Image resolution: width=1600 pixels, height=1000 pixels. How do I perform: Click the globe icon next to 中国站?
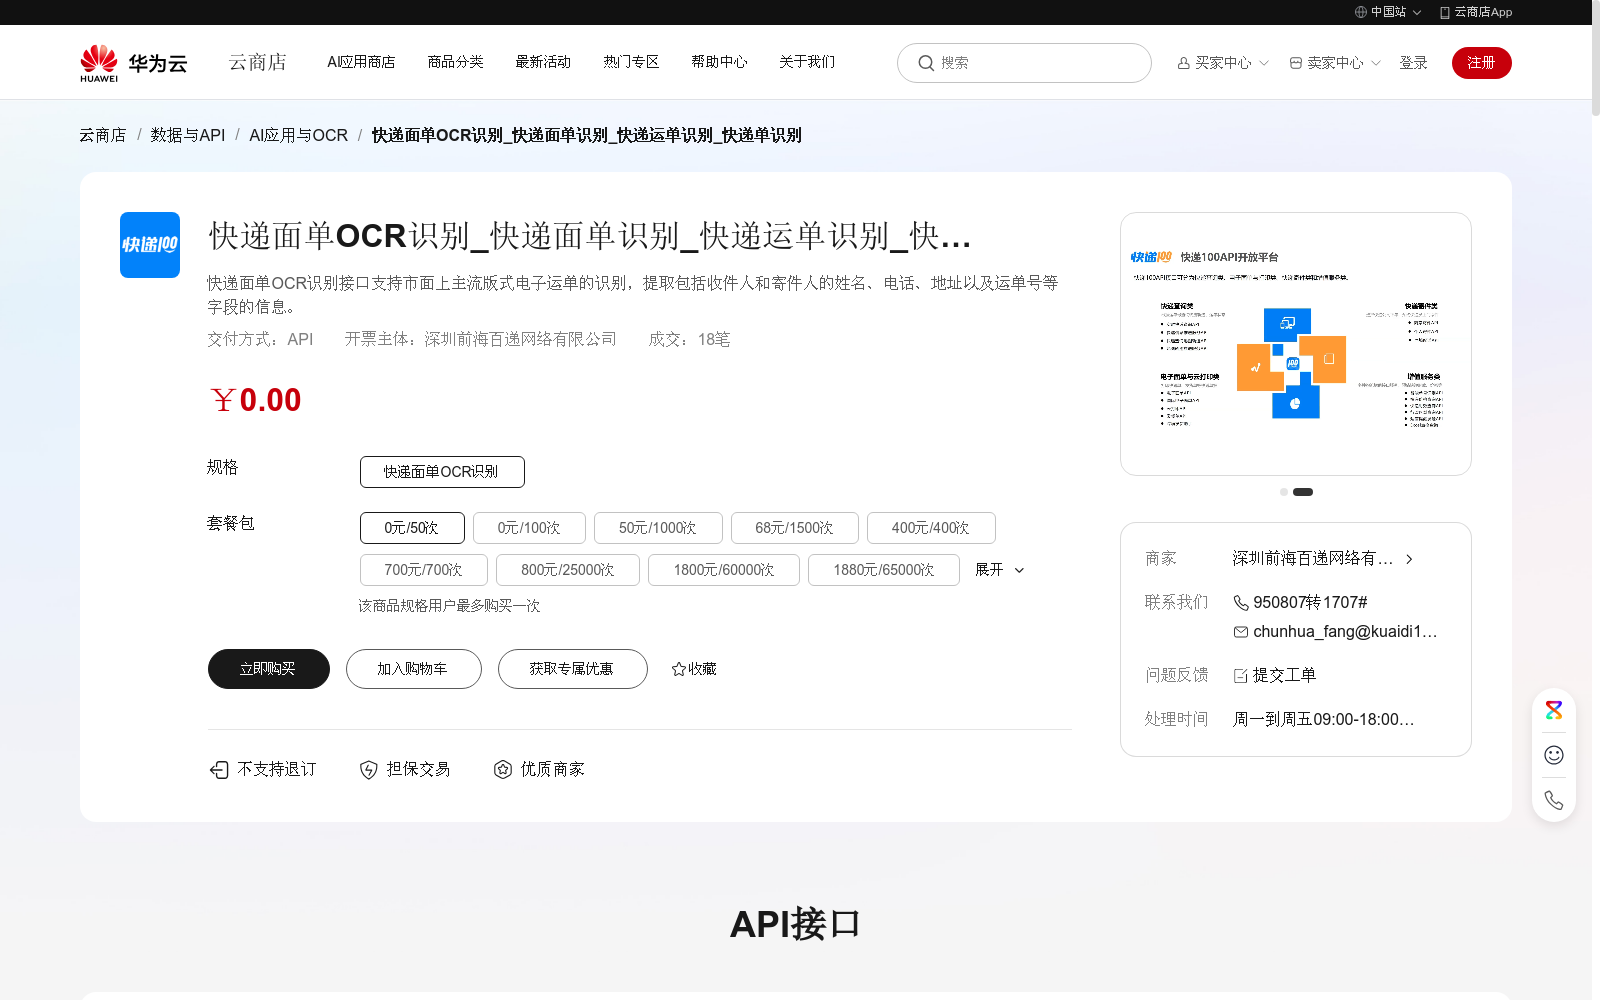click(1361, 12)
